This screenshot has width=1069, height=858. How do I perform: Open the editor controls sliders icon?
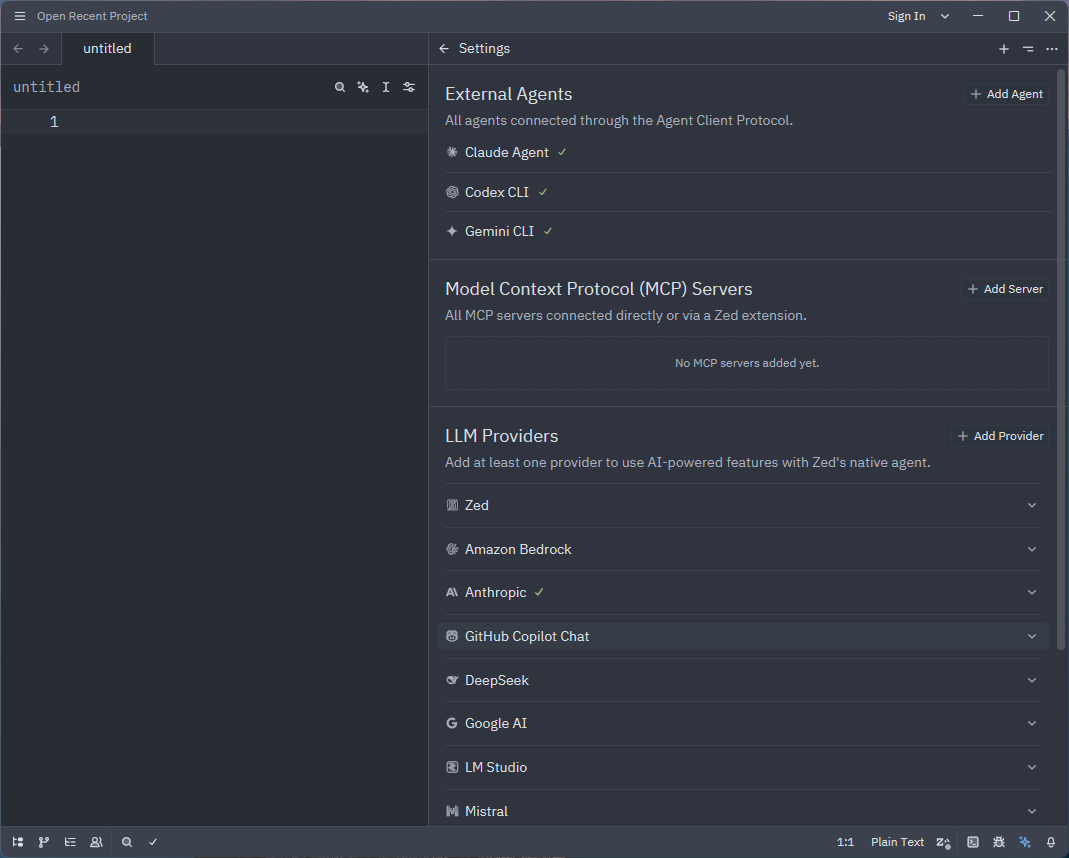point(409,87)
